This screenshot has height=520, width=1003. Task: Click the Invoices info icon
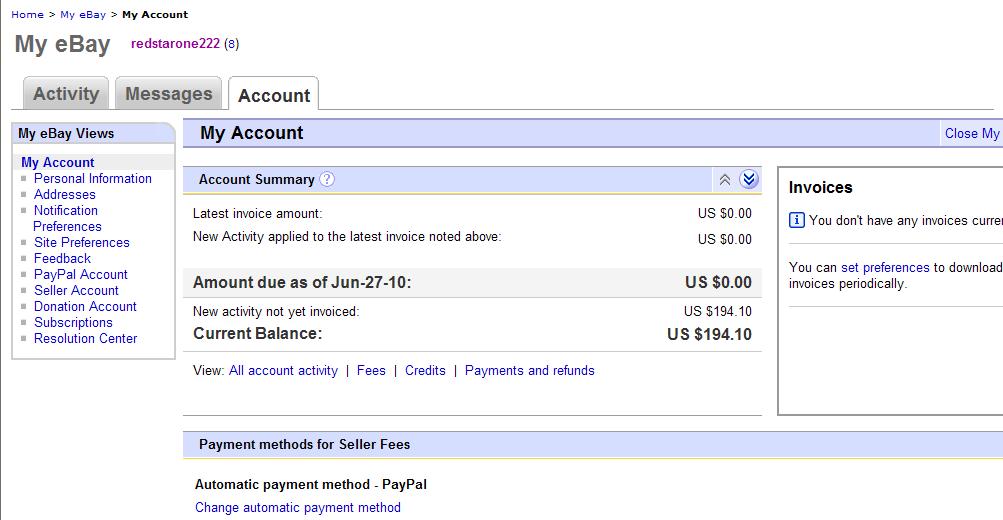tap(796, 220)
